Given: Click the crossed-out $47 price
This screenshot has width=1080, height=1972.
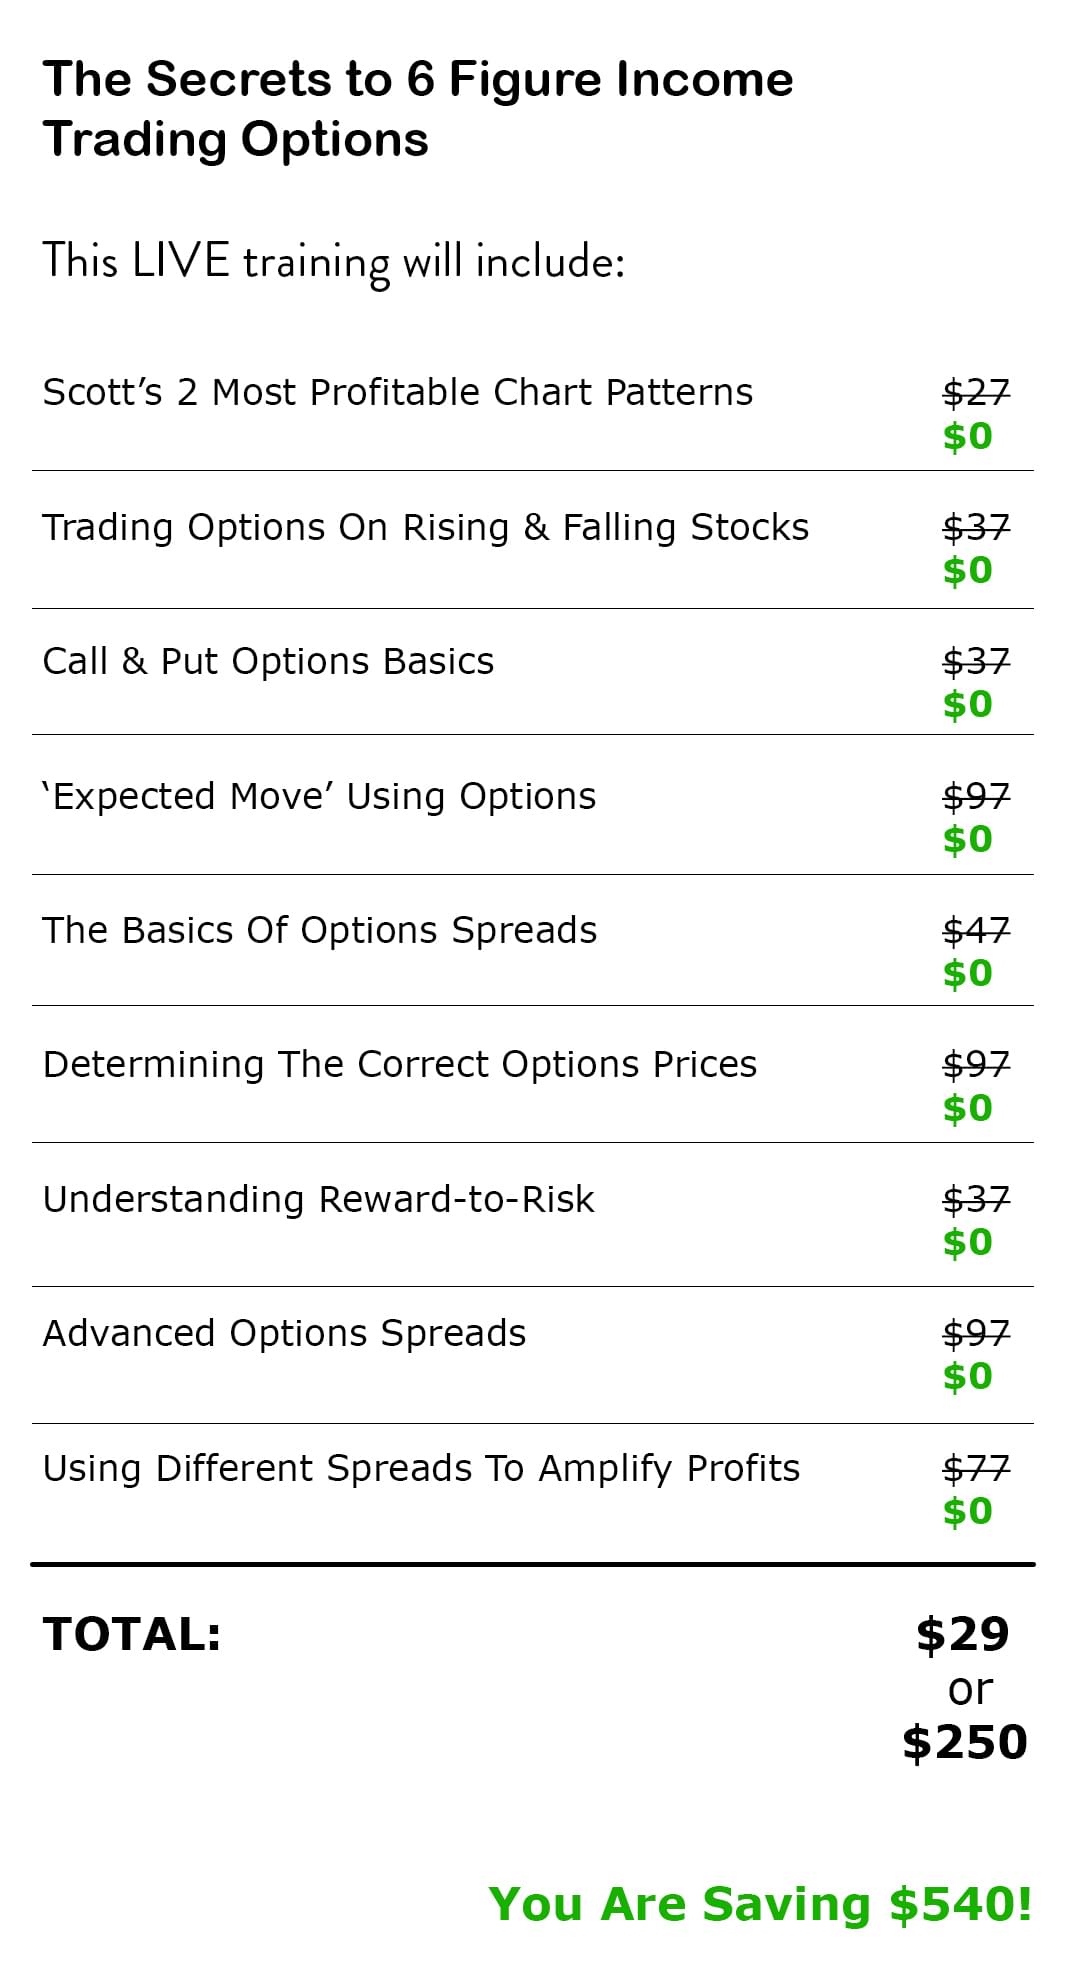Looking at the screenshot, I should point(976,930).
